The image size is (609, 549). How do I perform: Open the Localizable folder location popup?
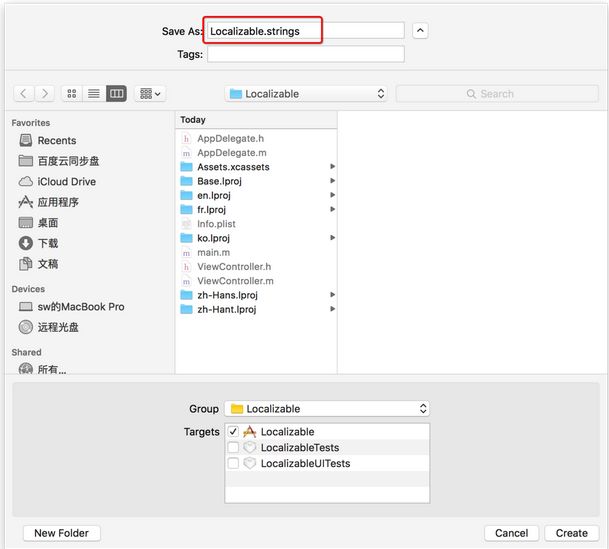pyautogui.click(x=306, y=94)
